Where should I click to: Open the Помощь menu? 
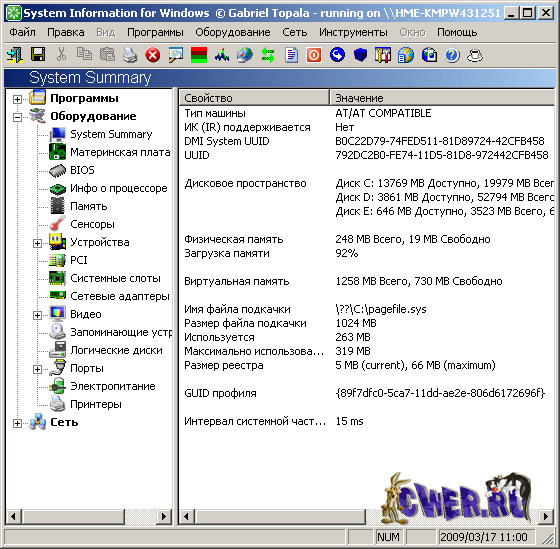457,33
